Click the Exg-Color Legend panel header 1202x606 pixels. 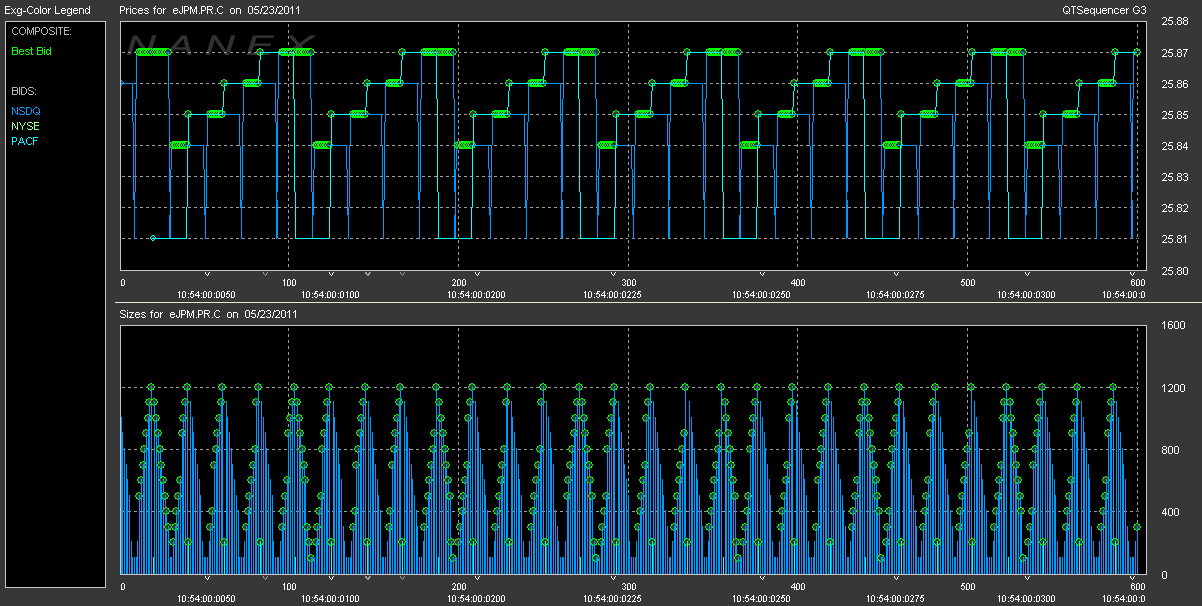click(47, 10)
